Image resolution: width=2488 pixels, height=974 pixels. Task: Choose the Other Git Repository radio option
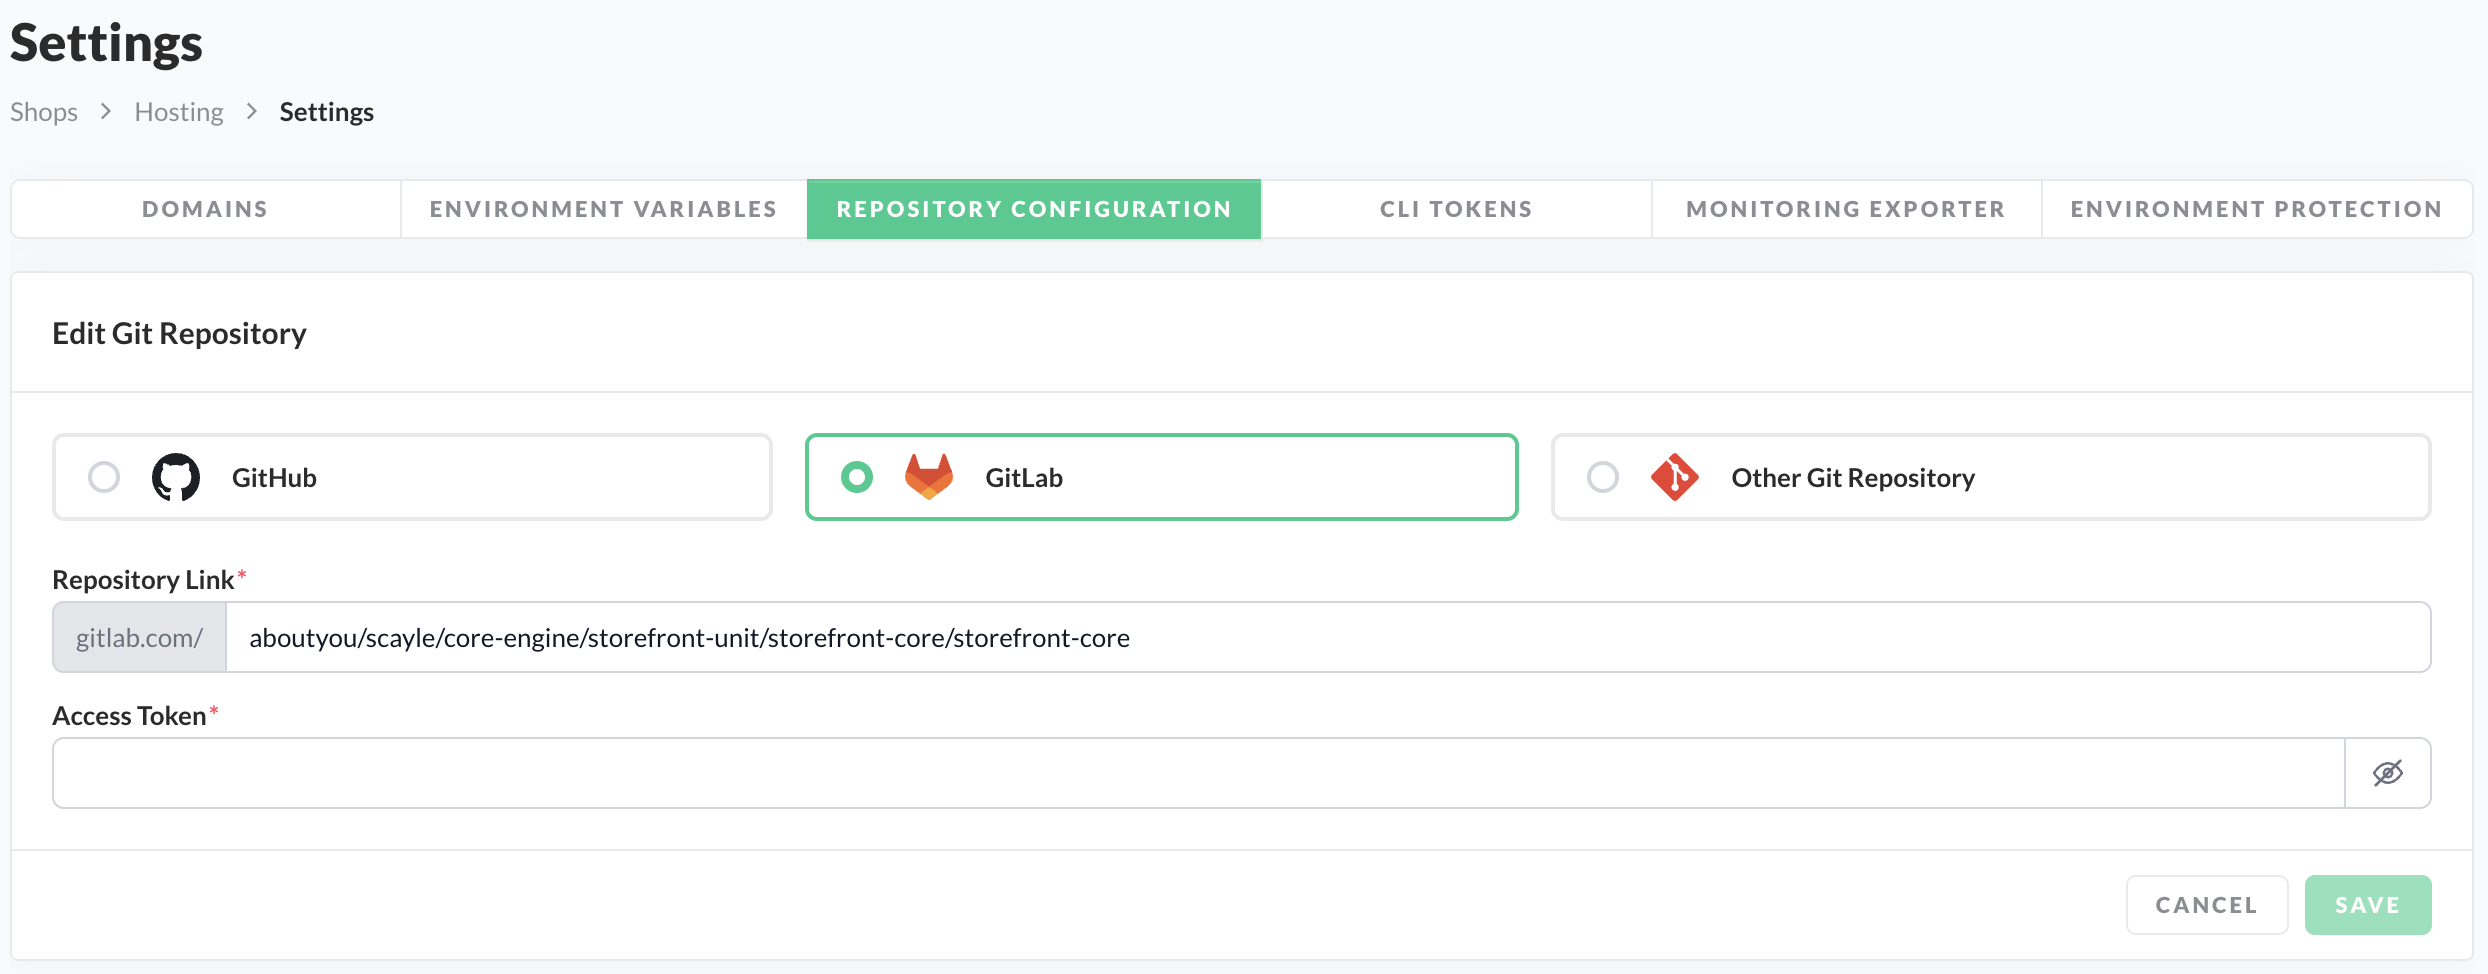(1603, 477)
